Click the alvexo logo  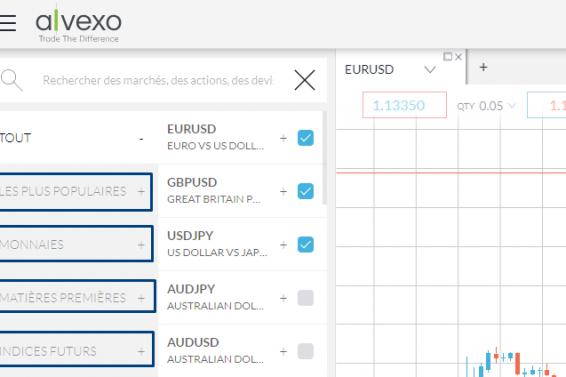(78, 23)
